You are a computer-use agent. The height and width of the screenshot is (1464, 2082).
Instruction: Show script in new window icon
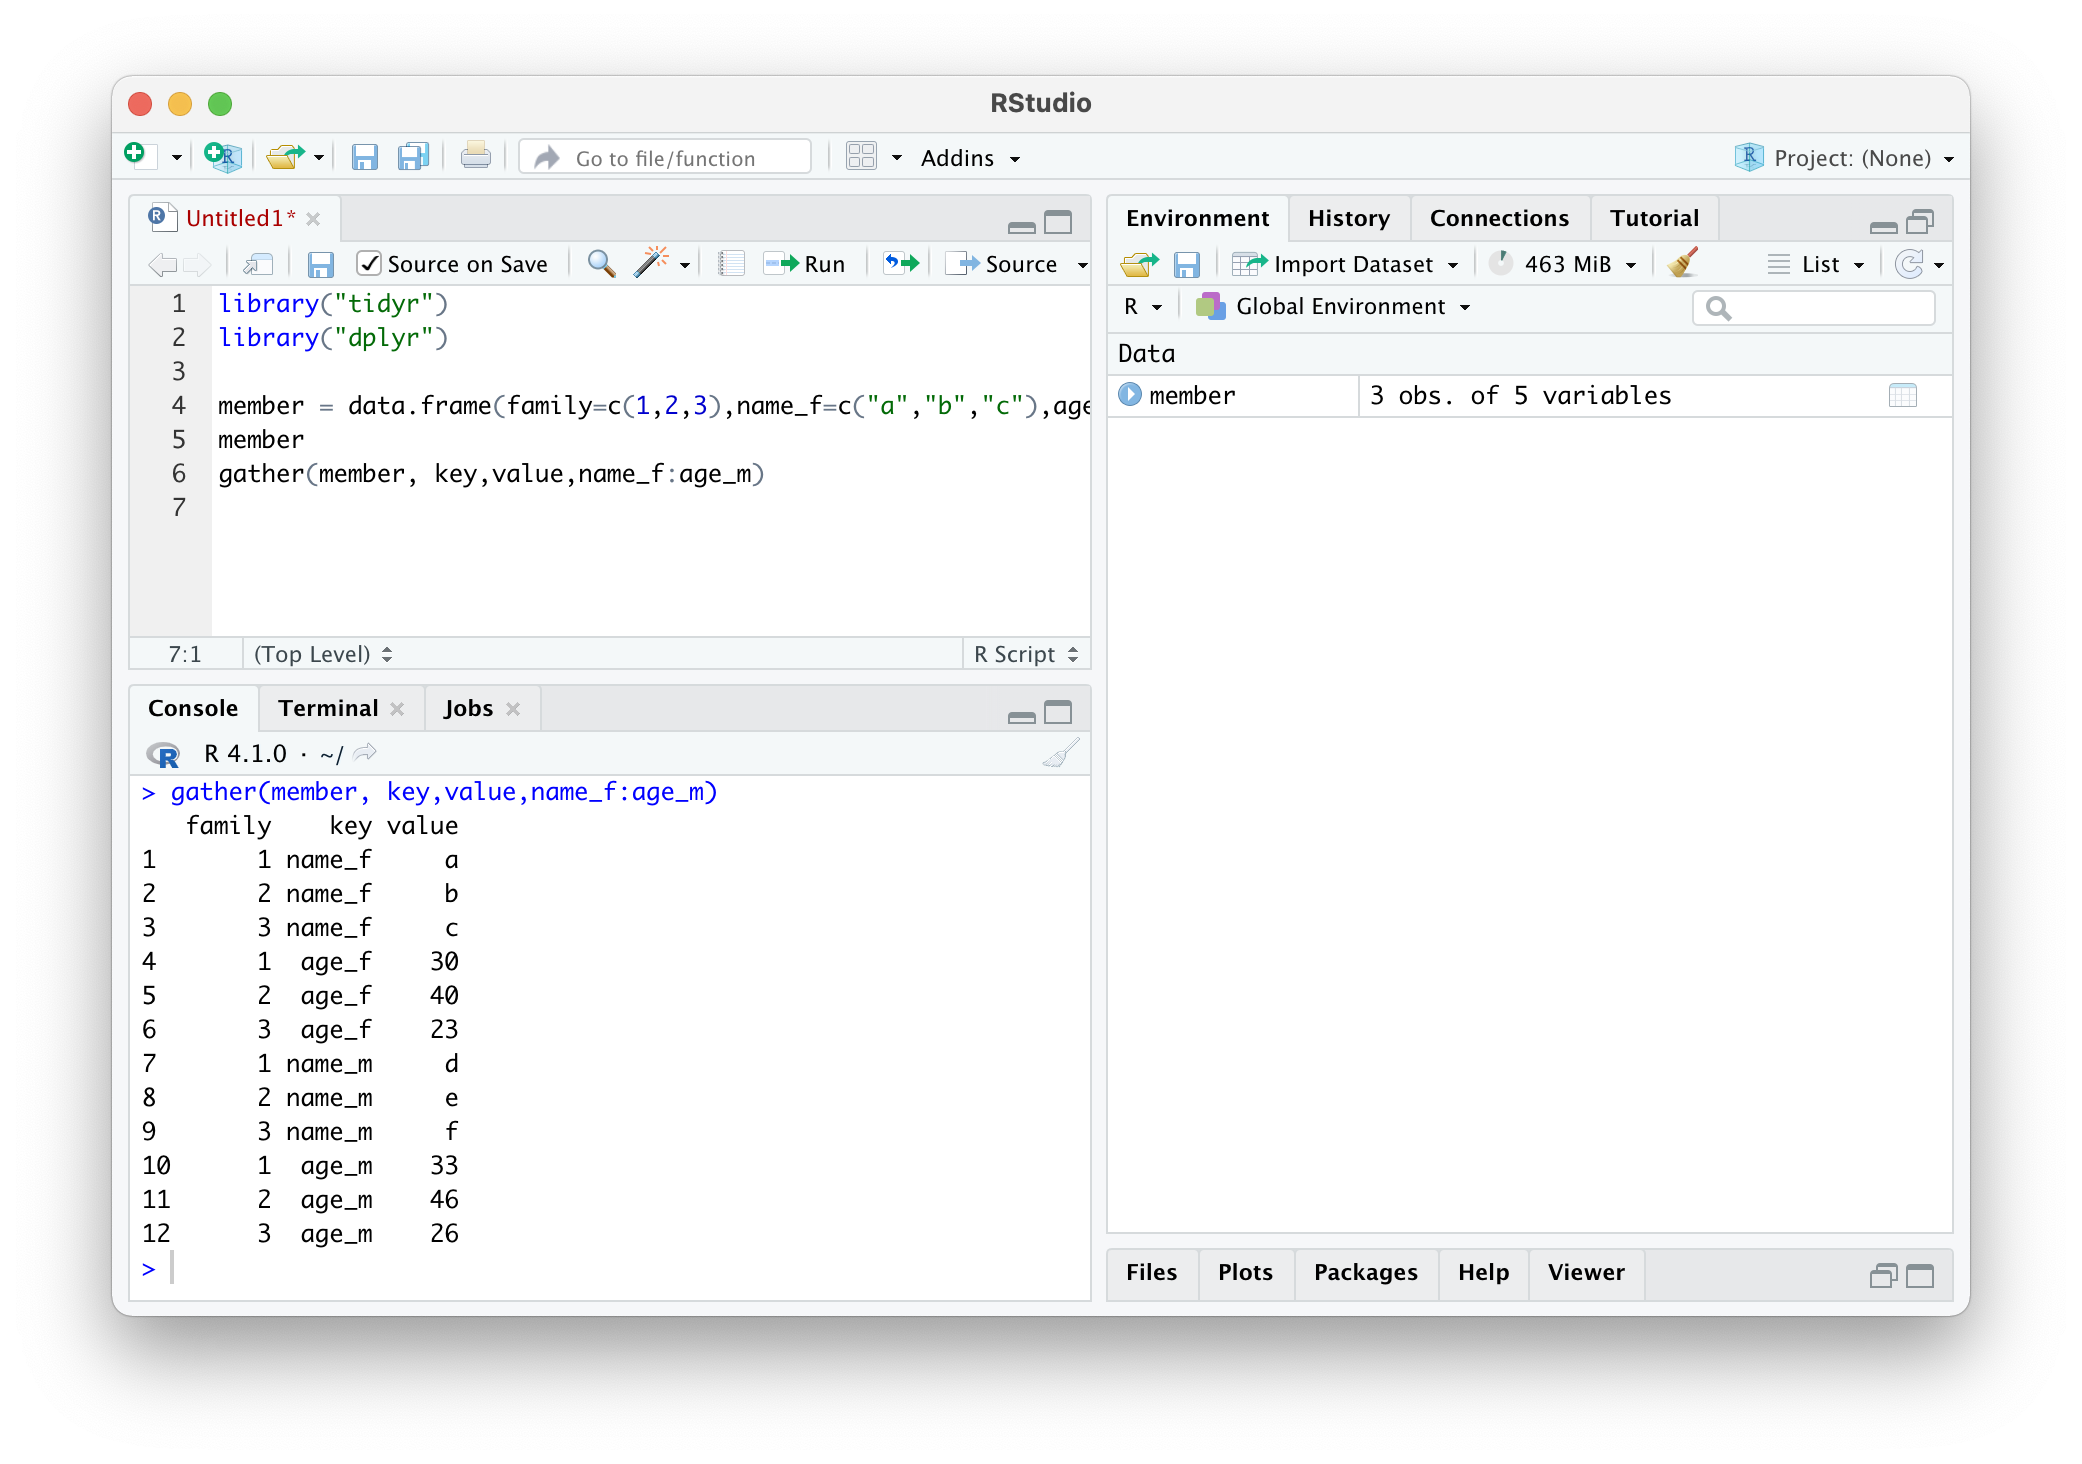pyautogui.click(x=258, y=264)
